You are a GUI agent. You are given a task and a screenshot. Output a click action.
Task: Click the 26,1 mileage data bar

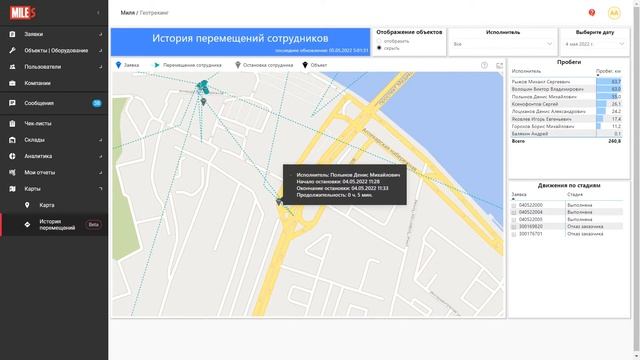coord(601,104)
